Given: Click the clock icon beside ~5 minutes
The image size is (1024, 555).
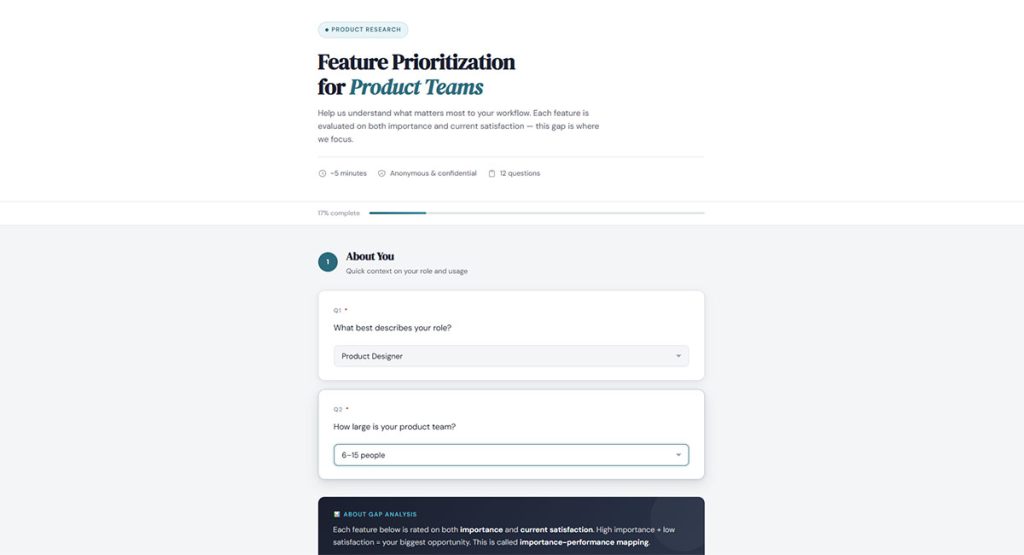Looking at the screenshot, I should pyautogui.click(x=322, y=173).
